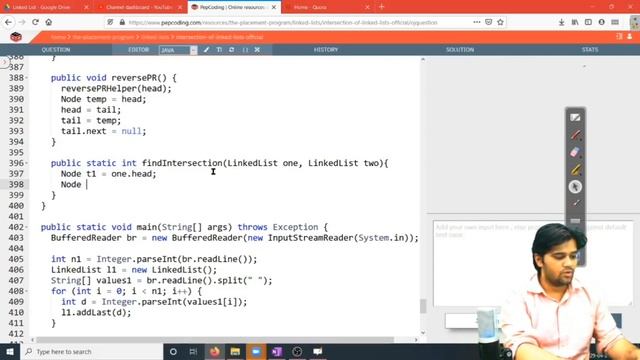
Task: Click the 'Type here to search' taskbar box
Action: [92, 351]
